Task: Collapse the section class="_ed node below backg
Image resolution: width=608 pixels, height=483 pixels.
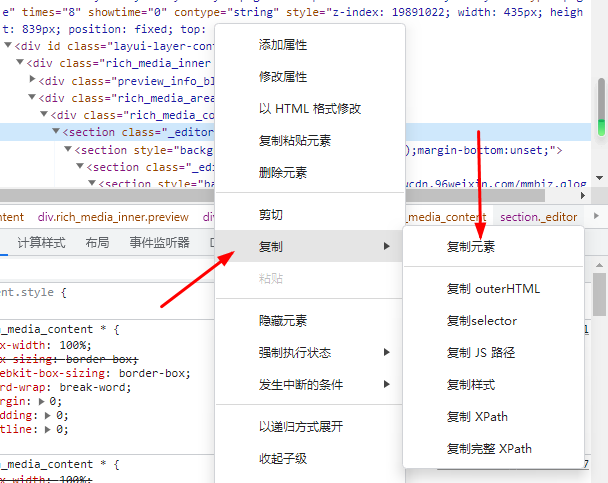Action: coord(80,166)
